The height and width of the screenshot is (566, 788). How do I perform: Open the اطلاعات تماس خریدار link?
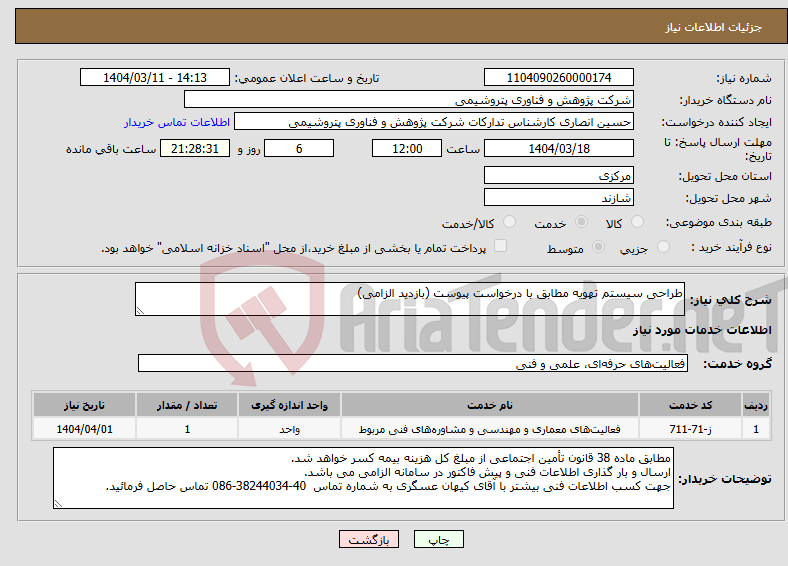[177, 122]
